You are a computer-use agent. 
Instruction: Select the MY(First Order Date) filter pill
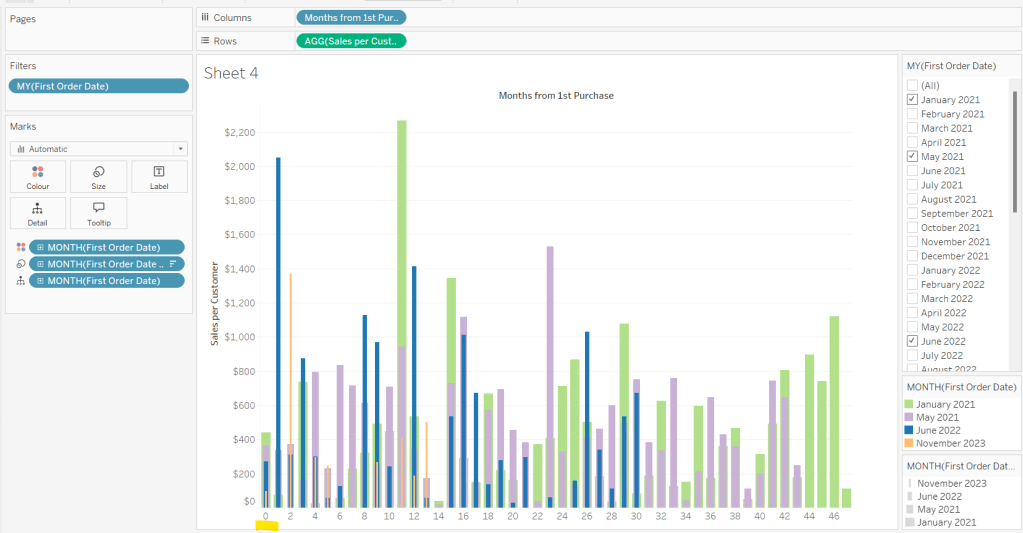click(x=98, y=86)
